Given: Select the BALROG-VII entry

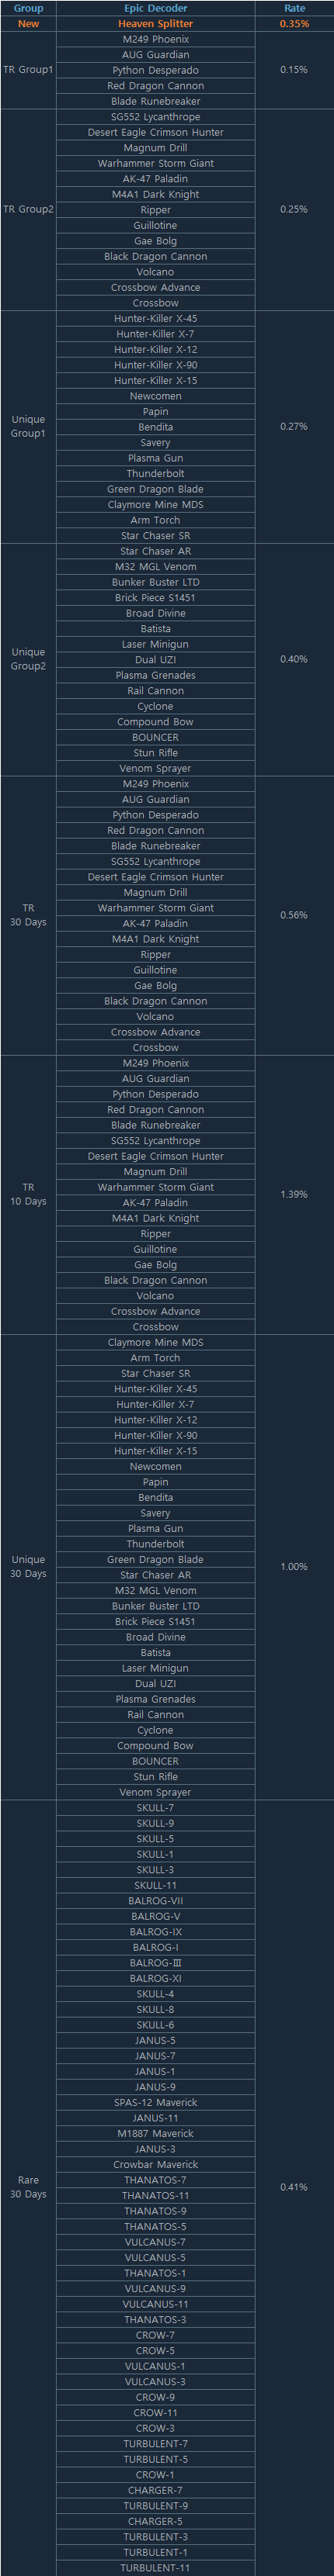Looking at the screenshot, I should coord(155,1901).
